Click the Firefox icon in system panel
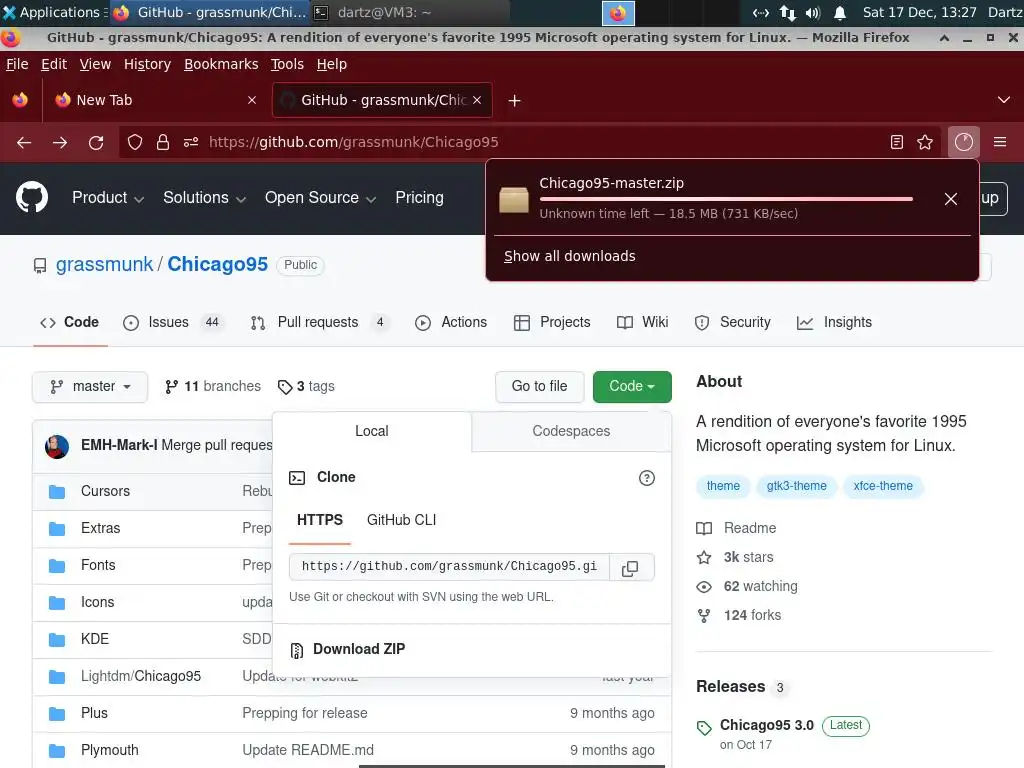 point(618,13)
